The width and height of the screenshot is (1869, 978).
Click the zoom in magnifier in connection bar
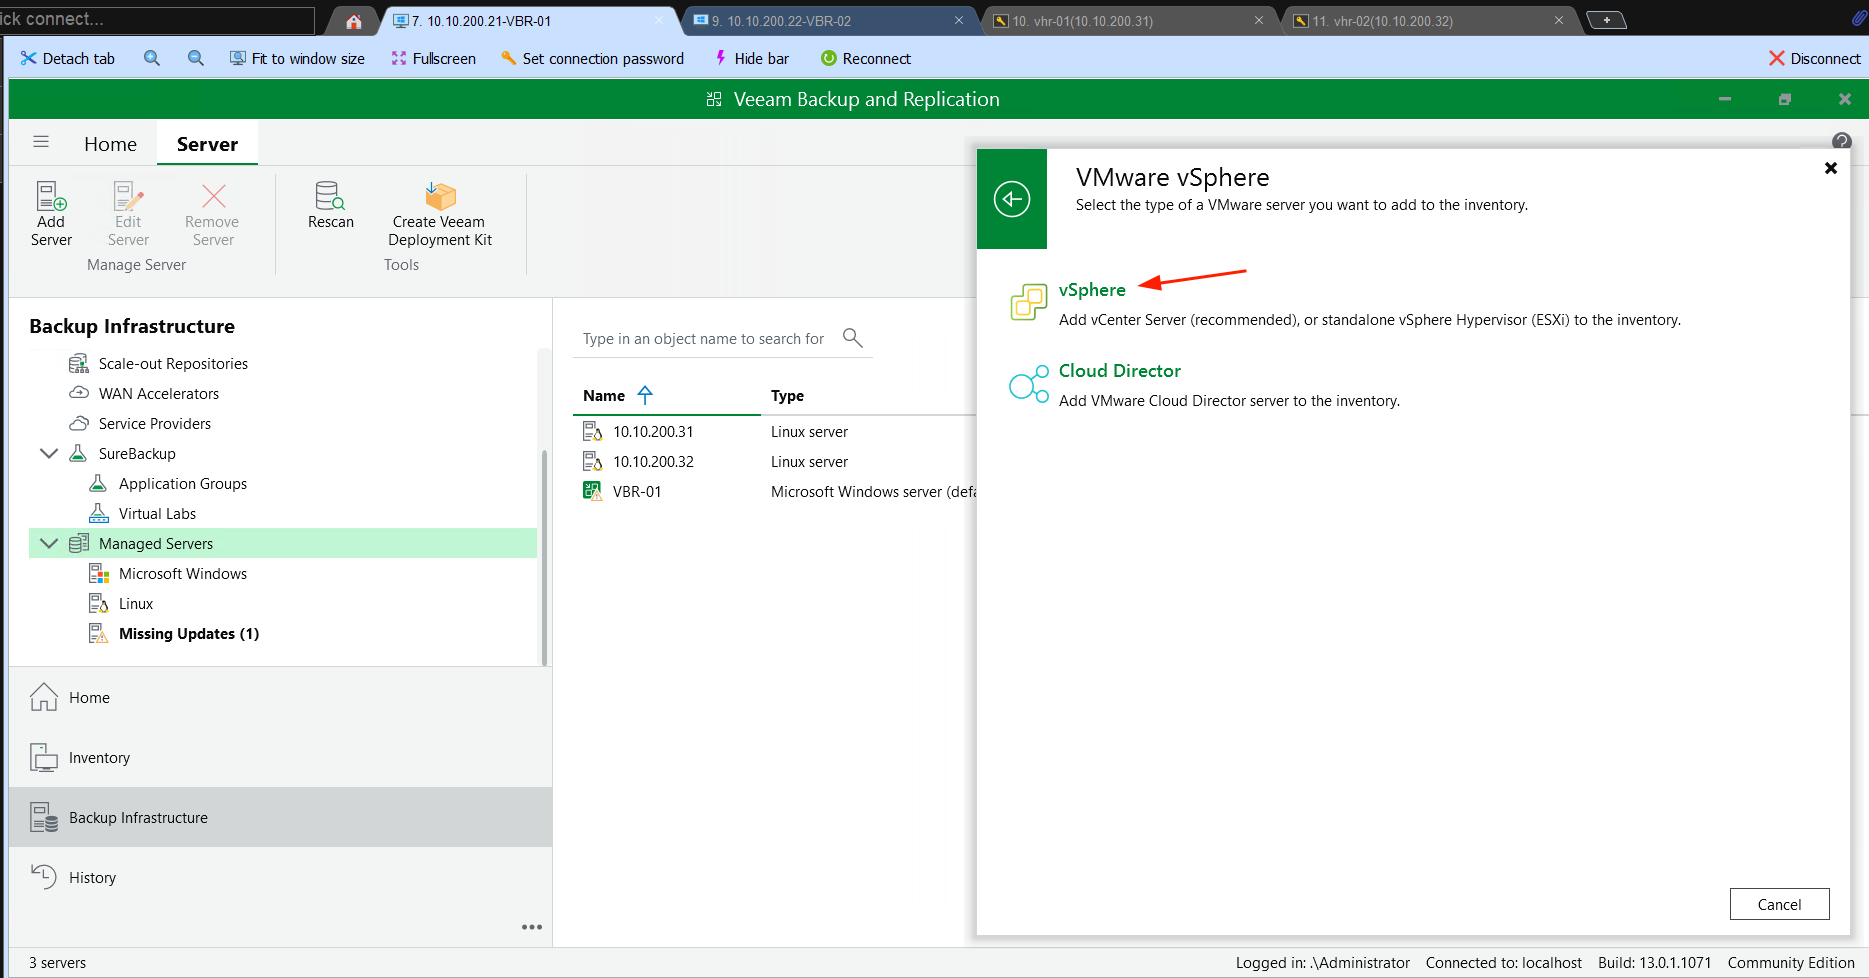pyautogui.click(x=152, y=59)
